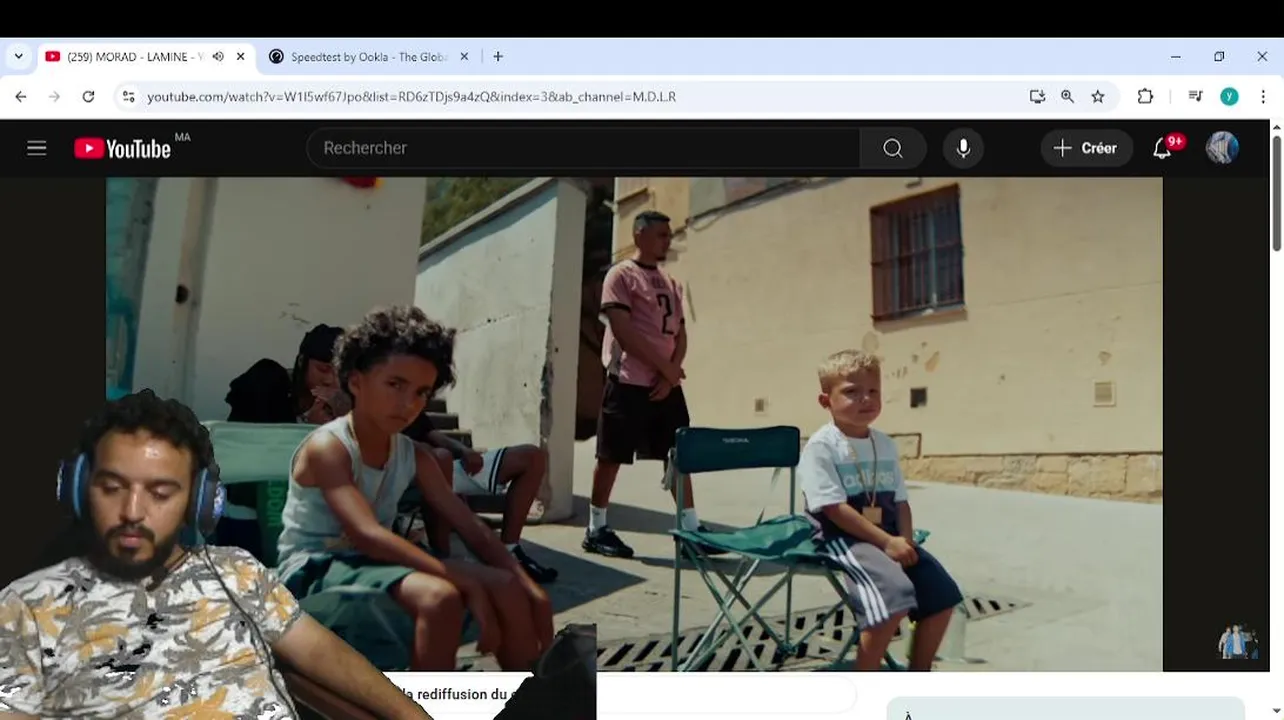Open a new browser tab
The width and height of the screenshot is (1284, 720).
(x=498, y=57)
